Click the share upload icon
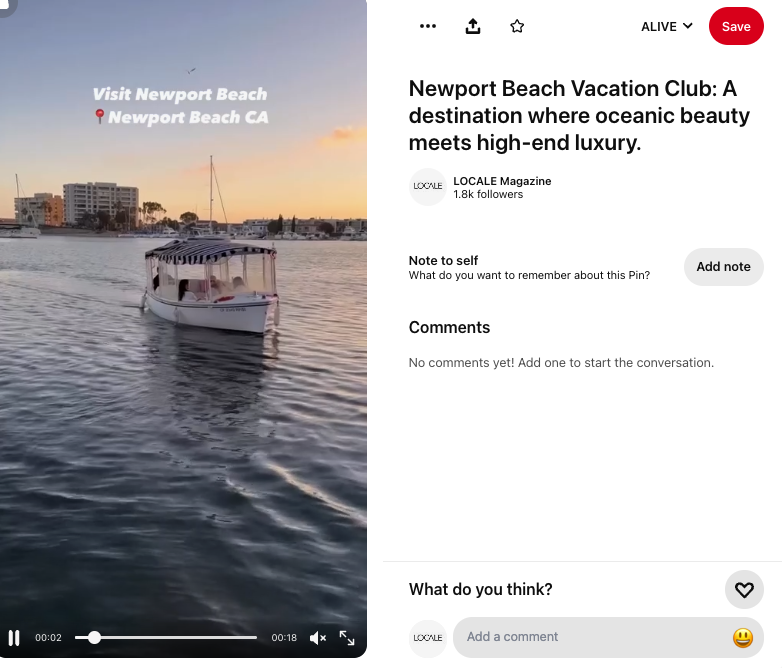This screenshot has width=782, height=668. click(x=473, y=26)
